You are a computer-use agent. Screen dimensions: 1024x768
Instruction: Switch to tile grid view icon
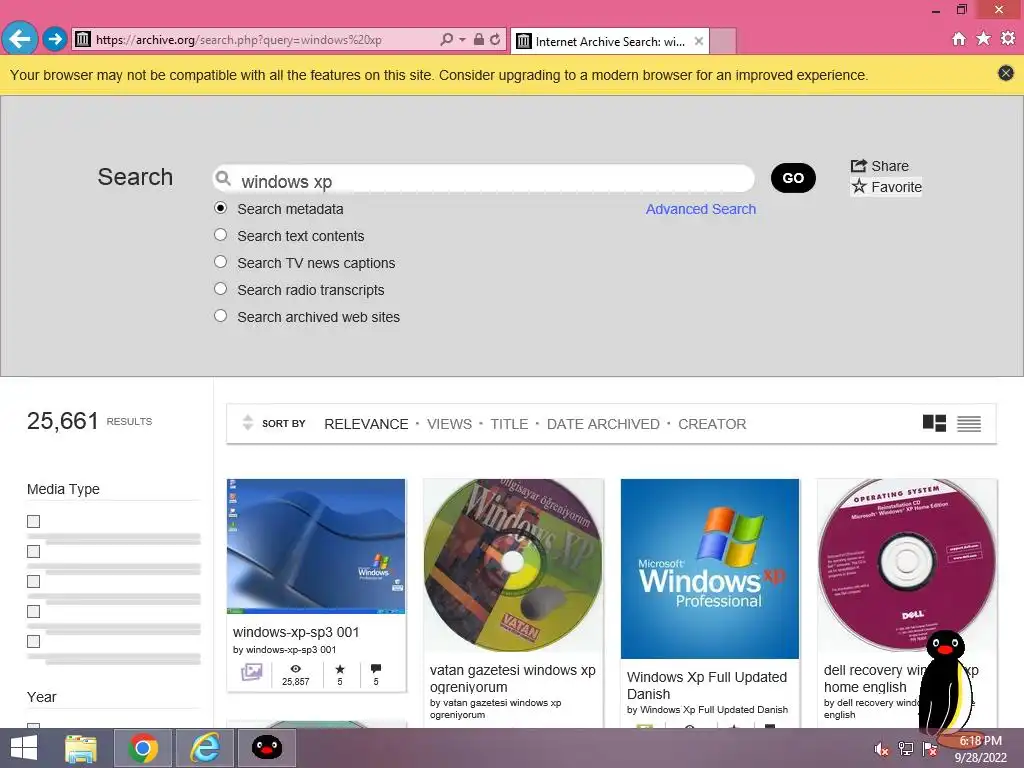click(x=934, y=423)
